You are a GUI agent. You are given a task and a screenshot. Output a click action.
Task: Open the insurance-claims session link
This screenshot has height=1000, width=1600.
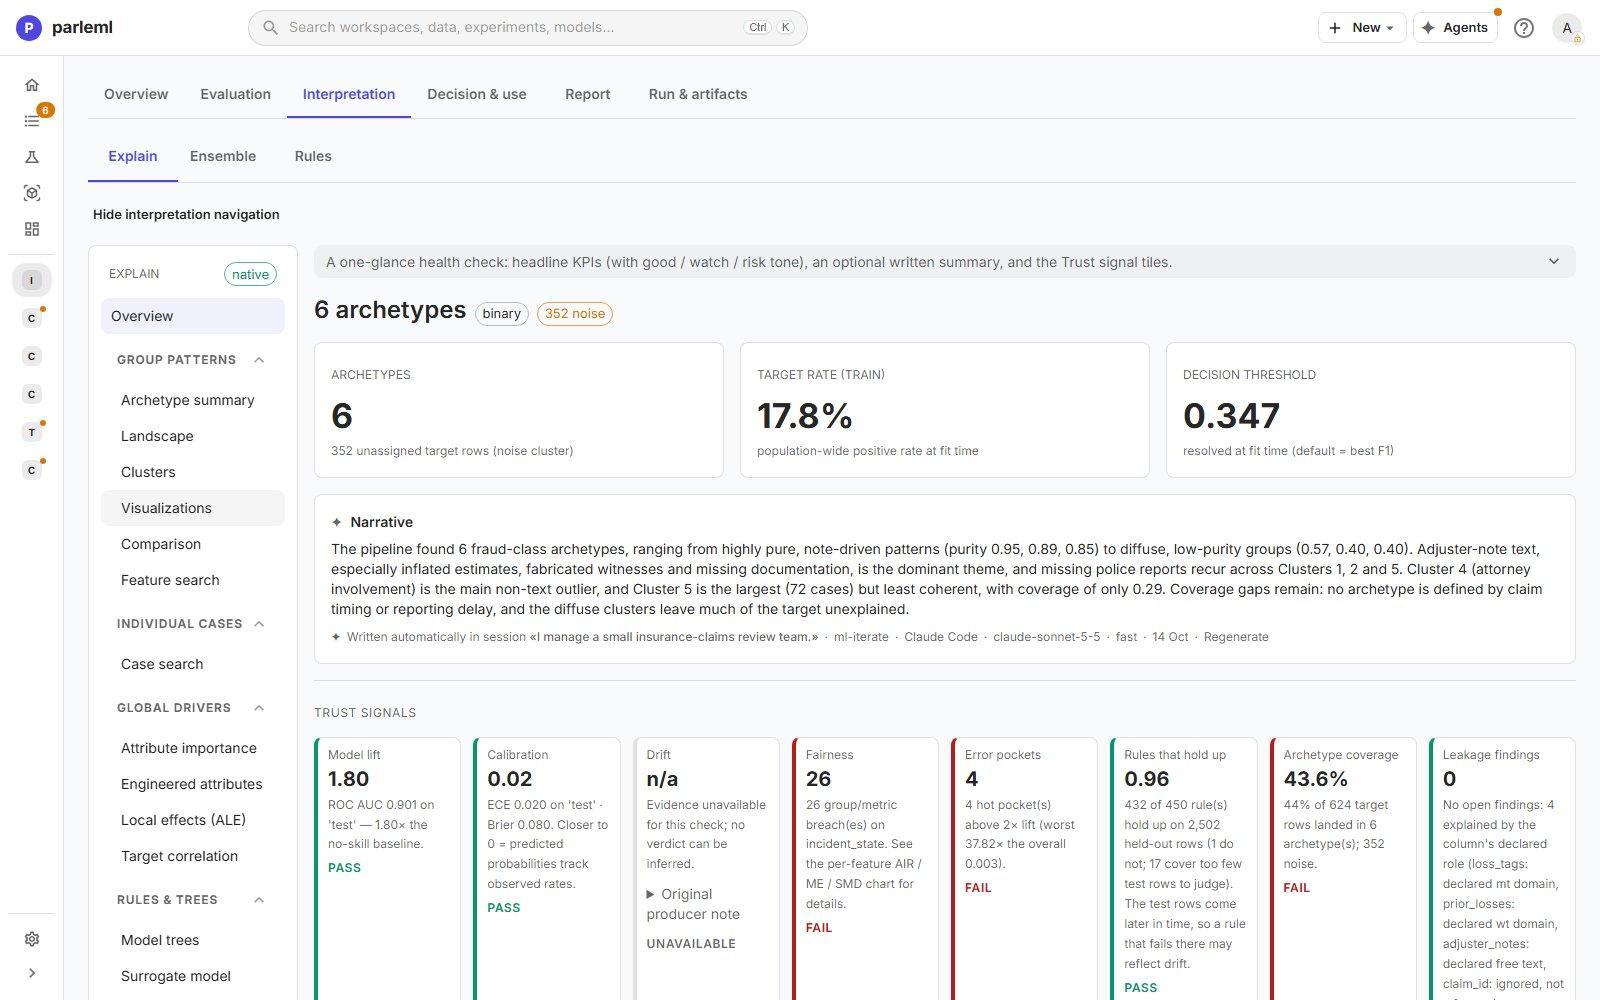tap(674, 637)
